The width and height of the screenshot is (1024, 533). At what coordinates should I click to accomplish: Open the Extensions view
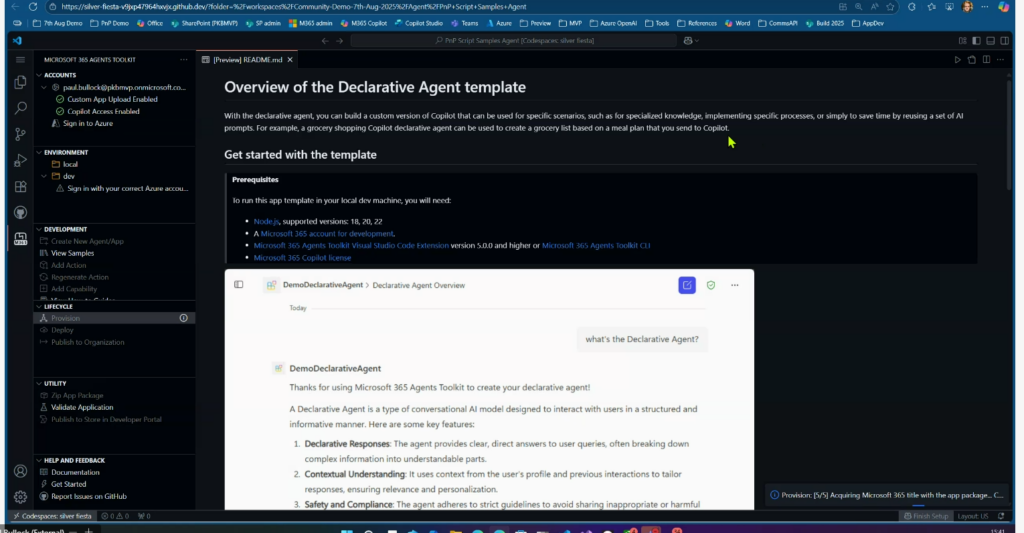[x=20, y=186]
